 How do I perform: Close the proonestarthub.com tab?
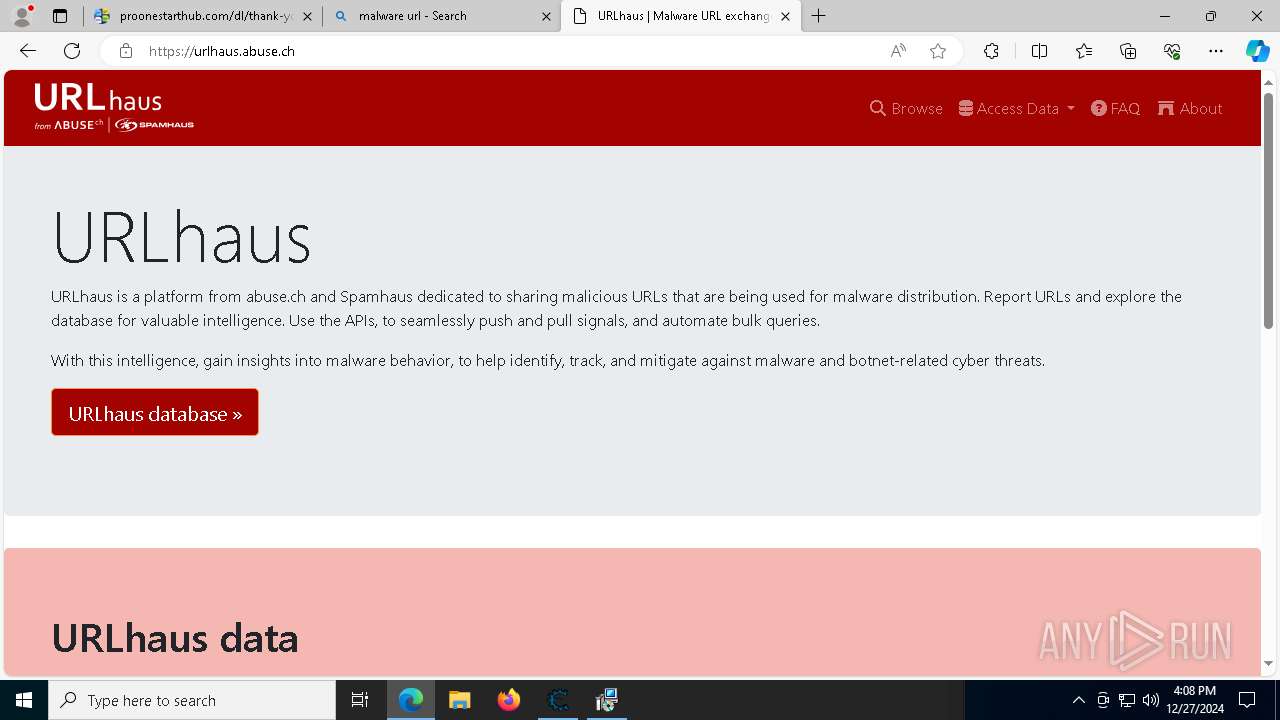coord(307,16)
